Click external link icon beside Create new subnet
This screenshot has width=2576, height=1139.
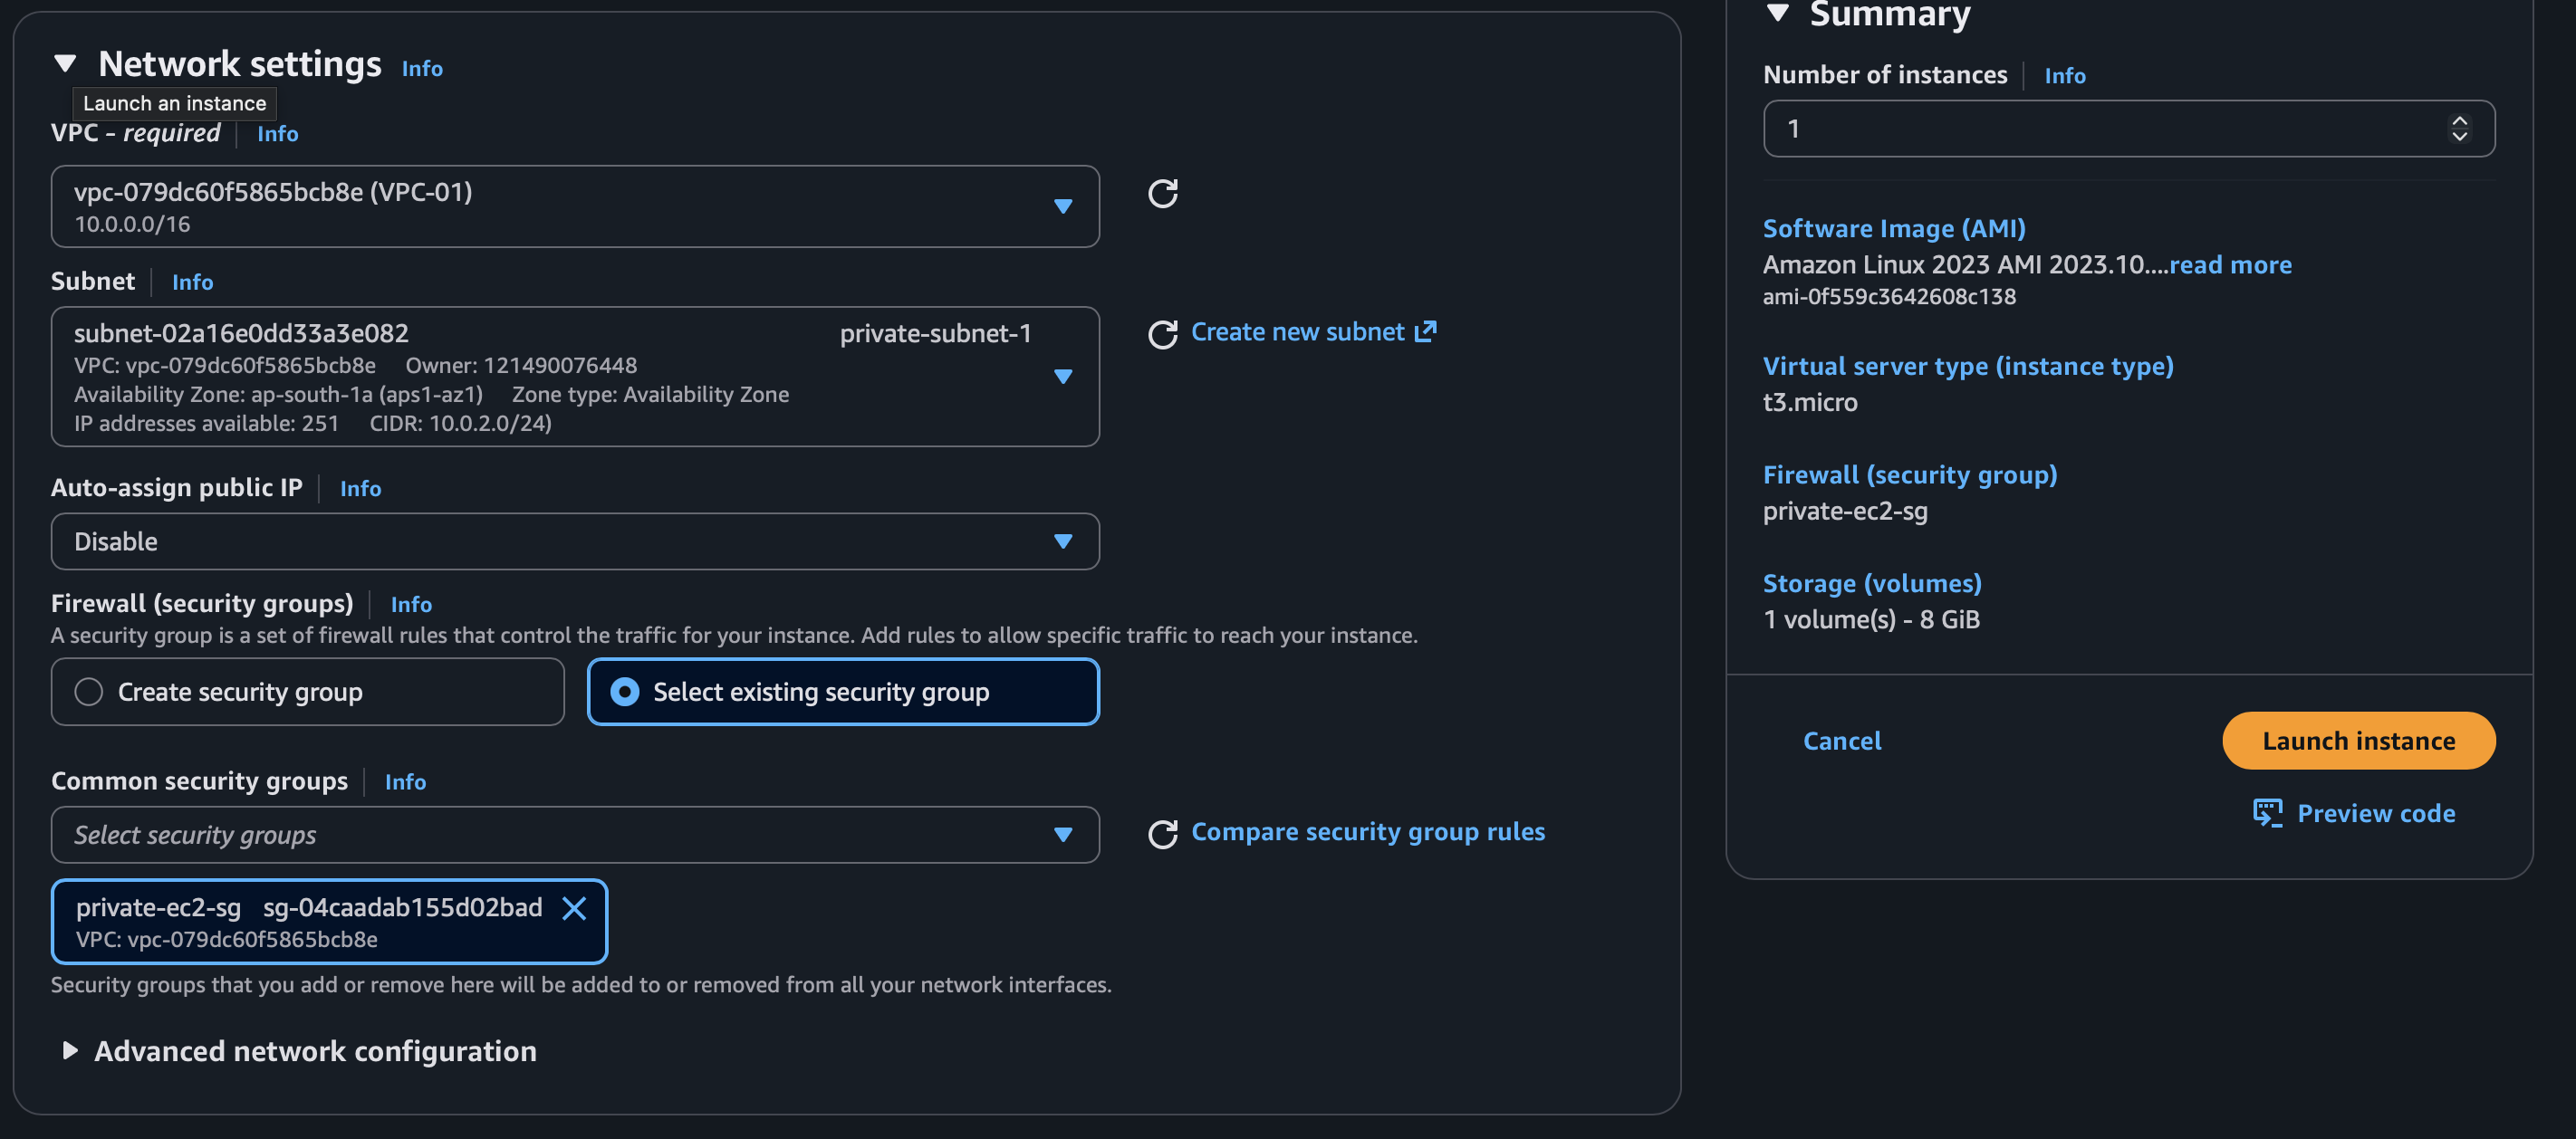[x=1426, y=331]
